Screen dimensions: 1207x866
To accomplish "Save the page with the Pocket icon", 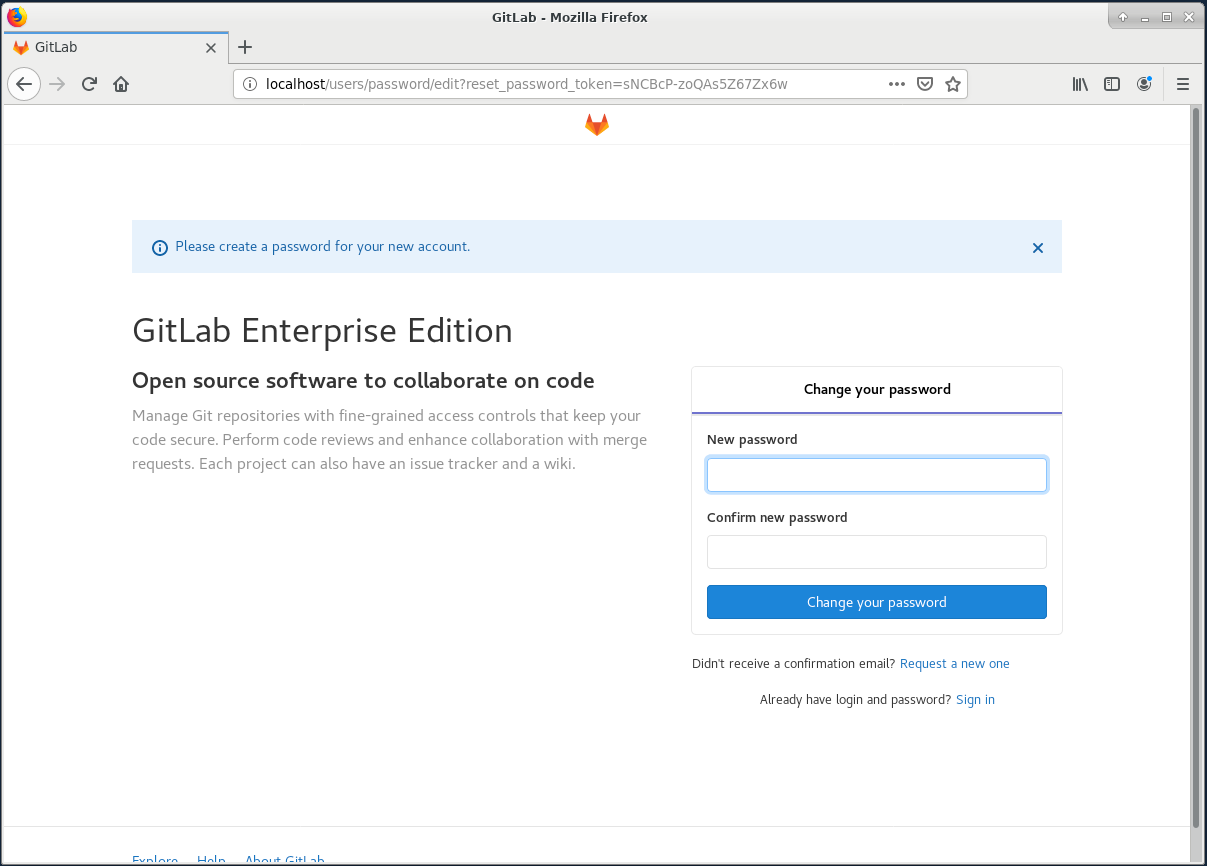I will tap(925, 84).
